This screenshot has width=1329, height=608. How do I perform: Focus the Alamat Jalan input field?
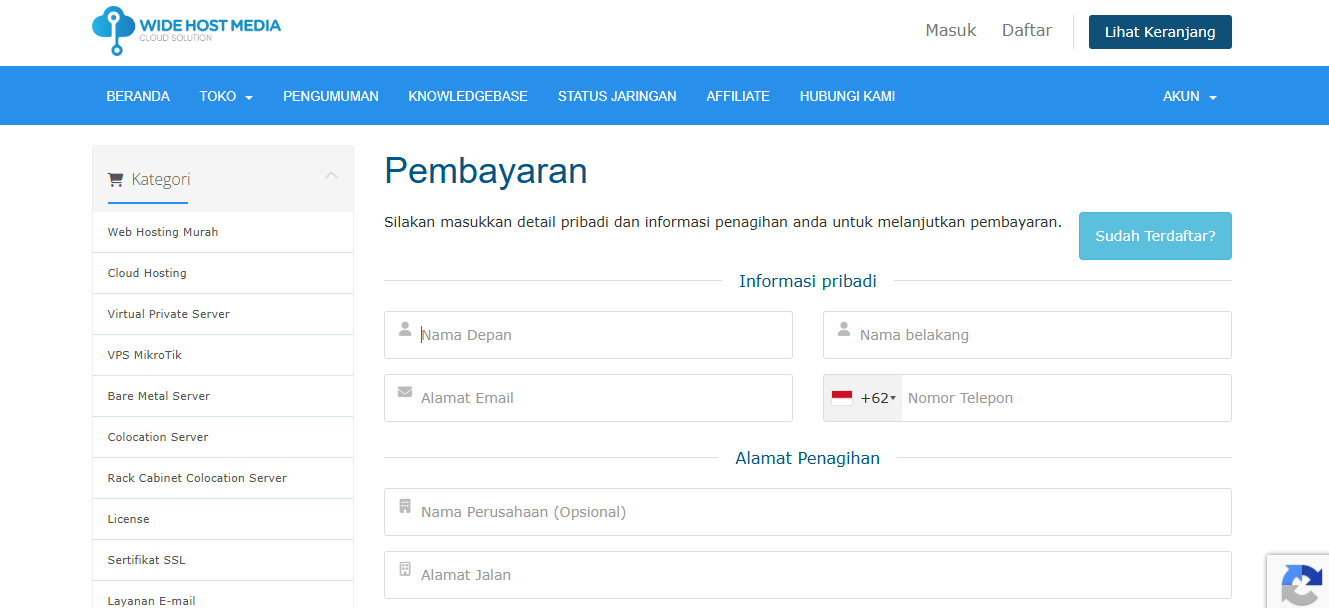808,575
